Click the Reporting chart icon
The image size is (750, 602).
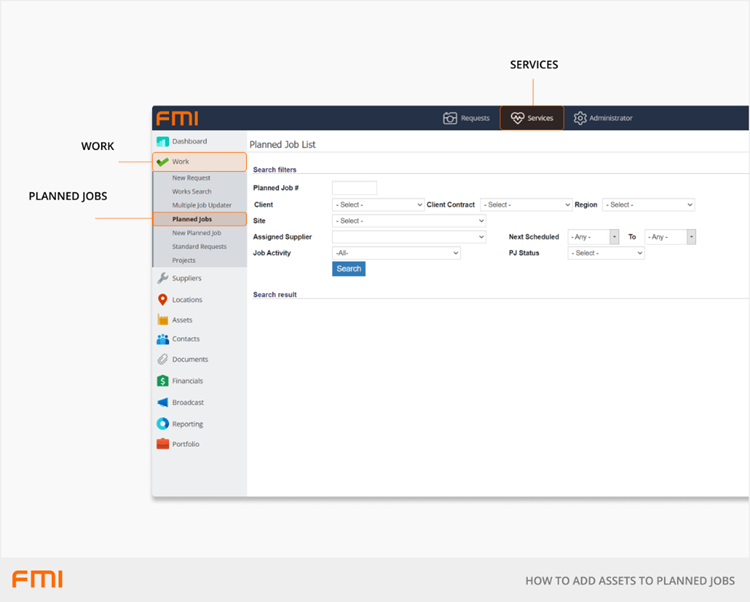click(x=162, y=424)
